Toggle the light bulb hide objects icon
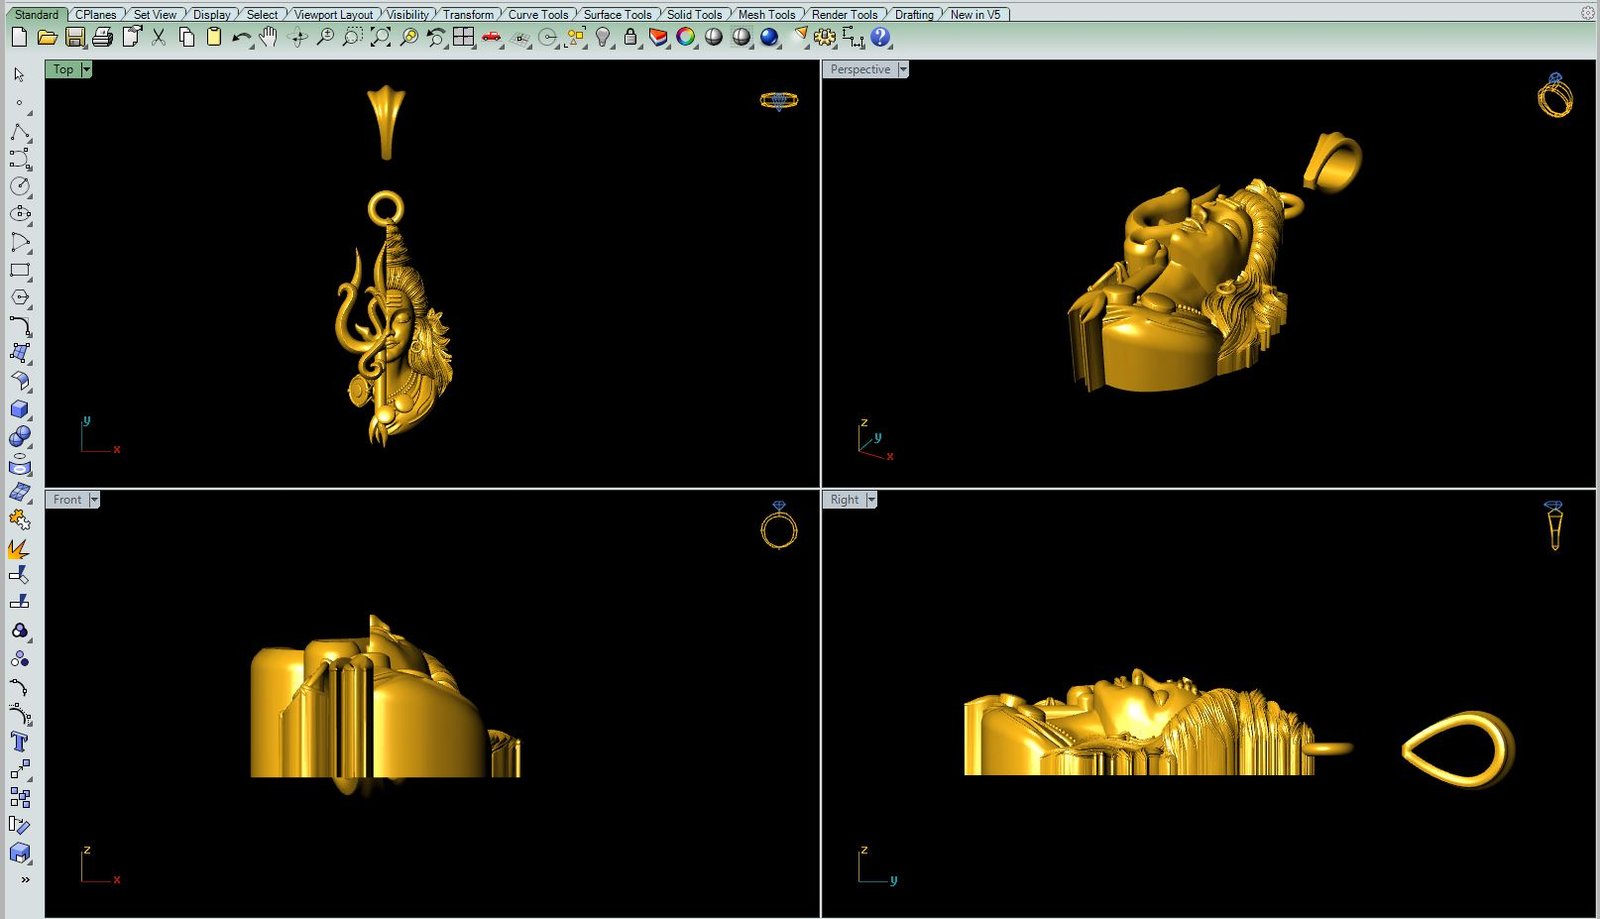 pos(602,37)
